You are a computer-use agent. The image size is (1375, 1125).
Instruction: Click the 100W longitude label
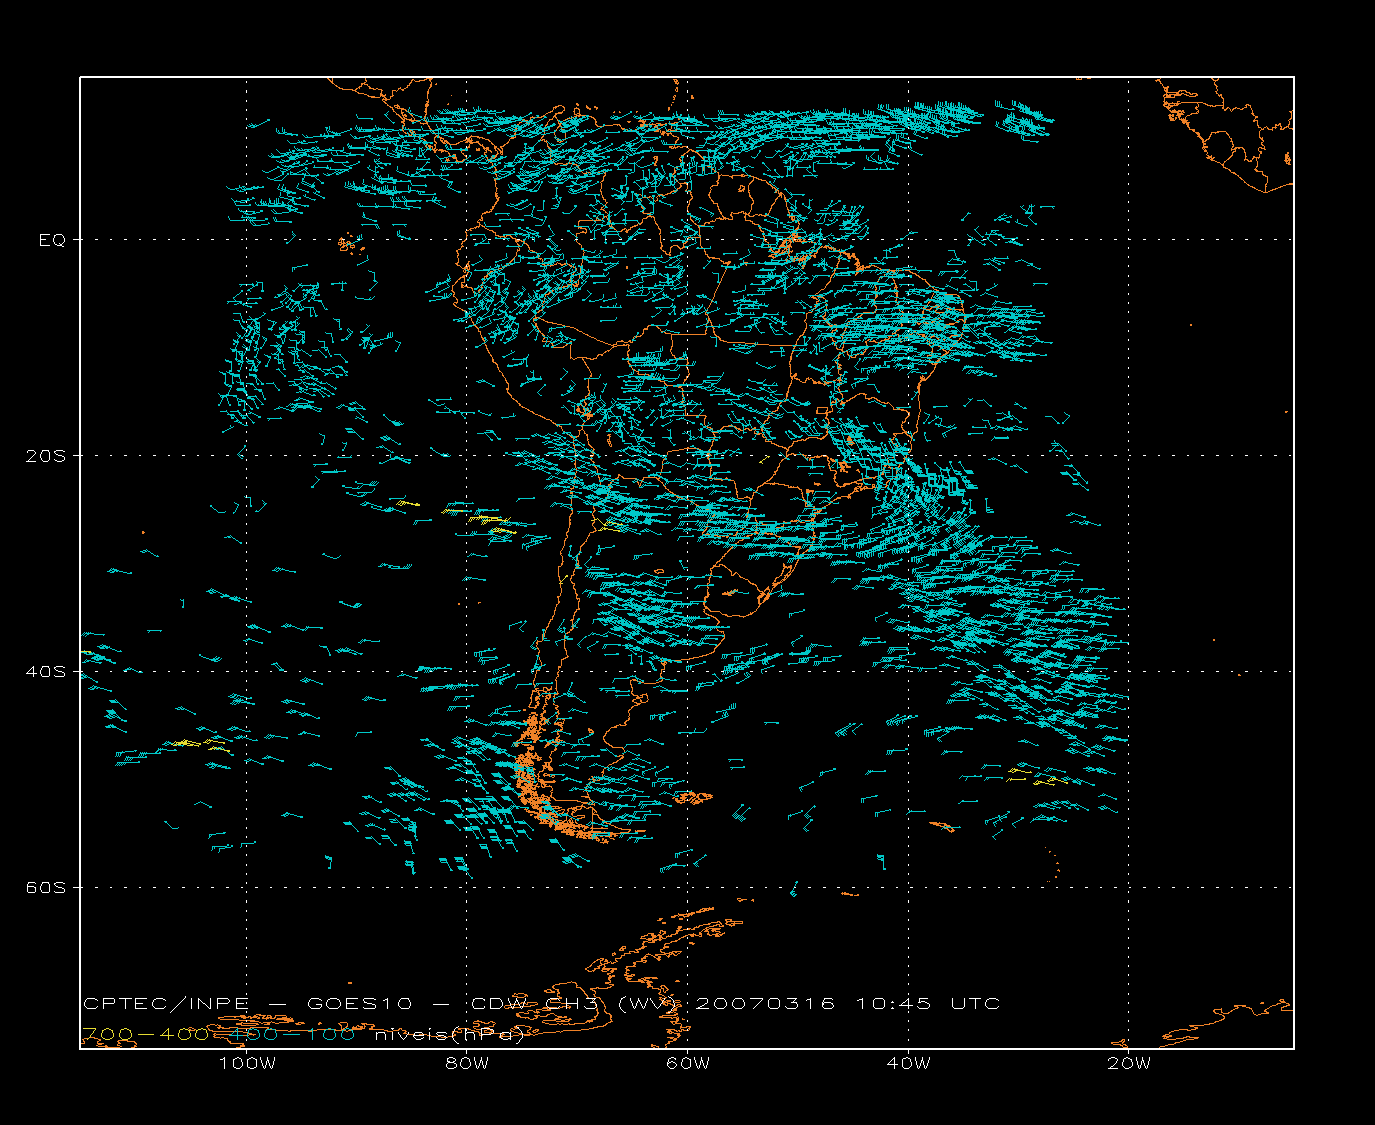[247, 1063]
